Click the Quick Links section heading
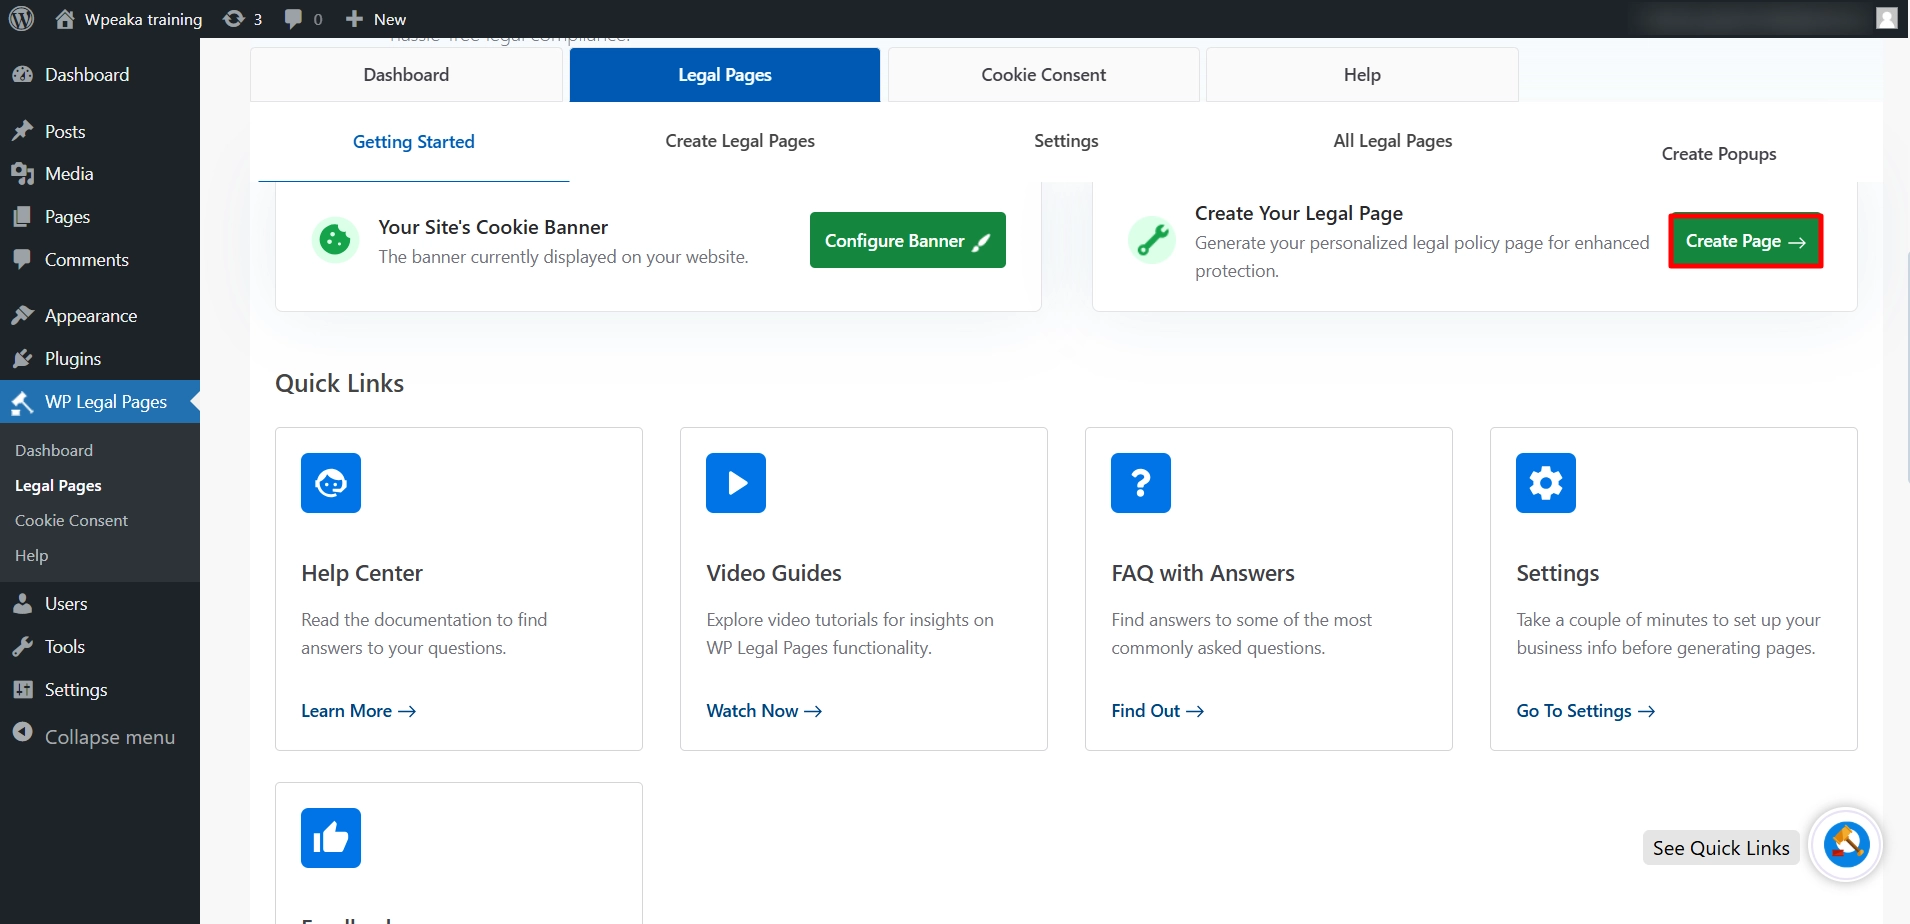 tap(339, 384)
